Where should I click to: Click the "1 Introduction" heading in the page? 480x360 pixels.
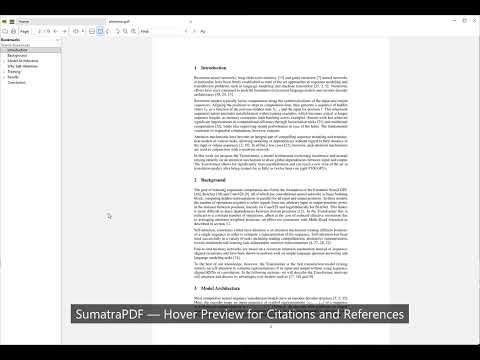click(x=210, y=68)
